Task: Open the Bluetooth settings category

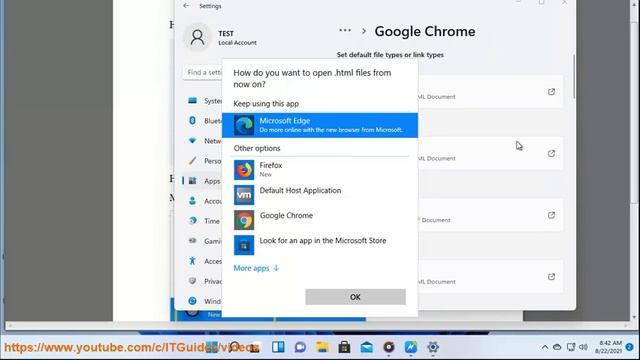Action: coord(204,120)
